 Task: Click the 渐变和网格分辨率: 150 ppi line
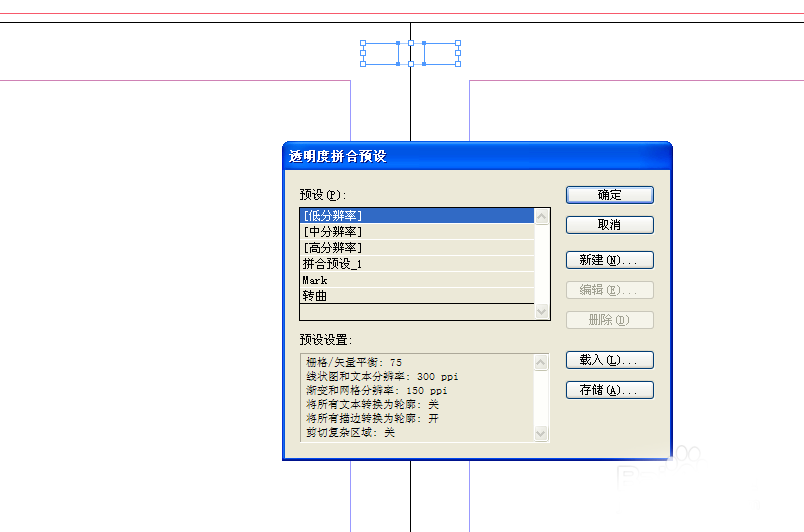click(x=377, y=391)
